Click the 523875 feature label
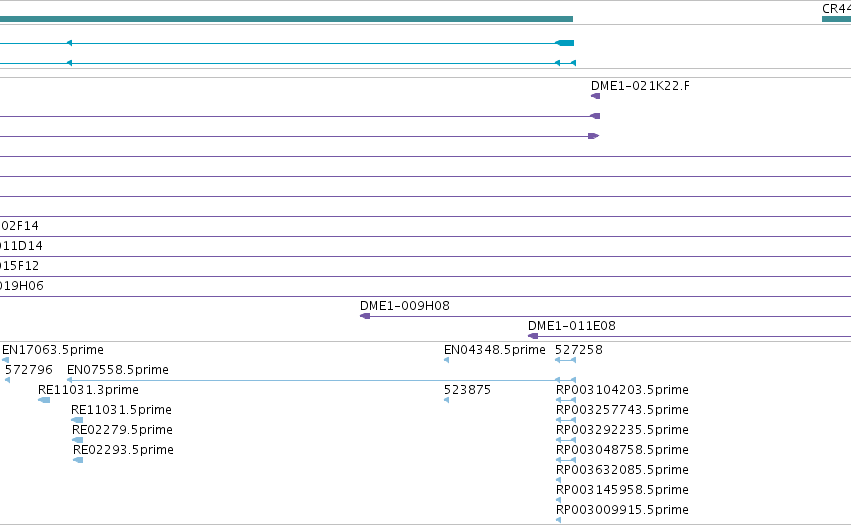The width and height of the screenshot is (851, 525). click(467, 390)
